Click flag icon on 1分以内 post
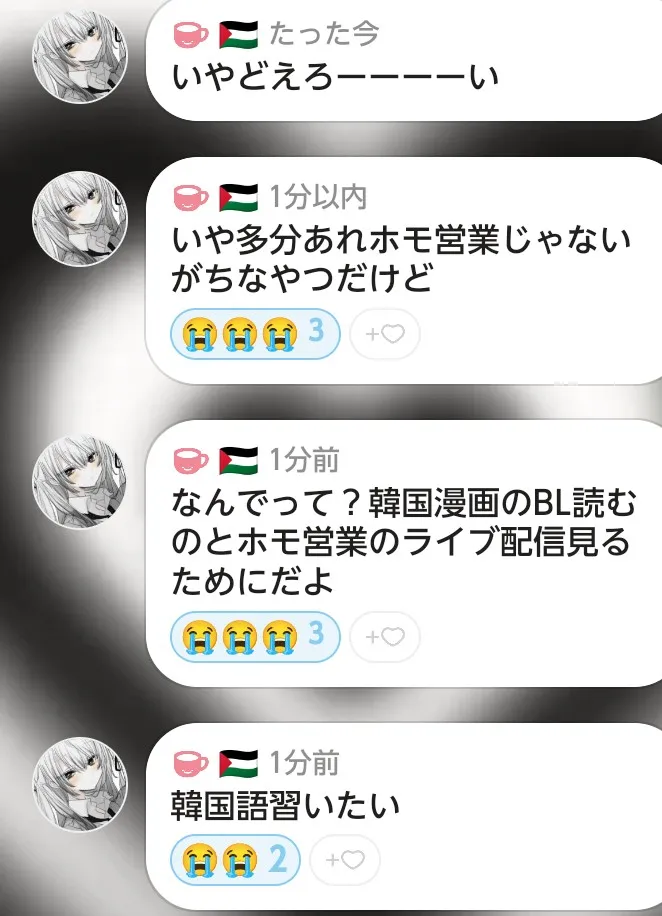This screenshot has height=916, width=662. [x=238, y=197]
